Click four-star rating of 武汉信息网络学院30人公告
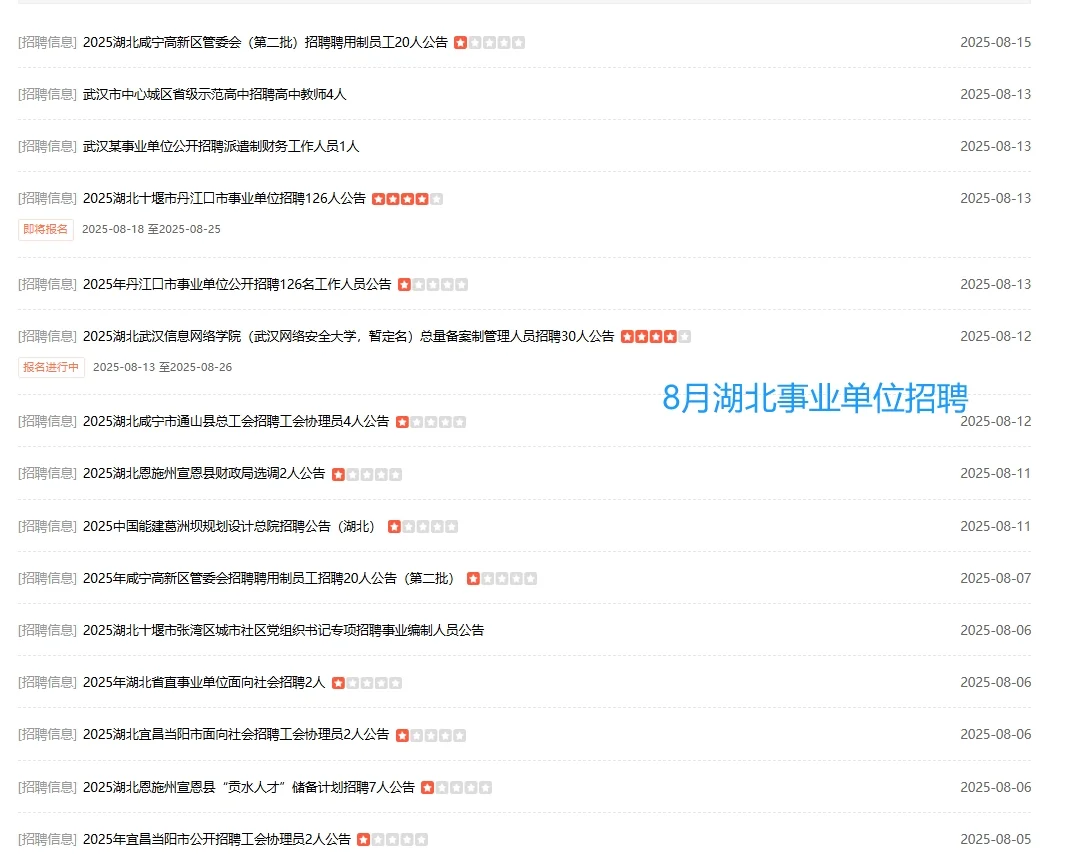 coord(656,337)
